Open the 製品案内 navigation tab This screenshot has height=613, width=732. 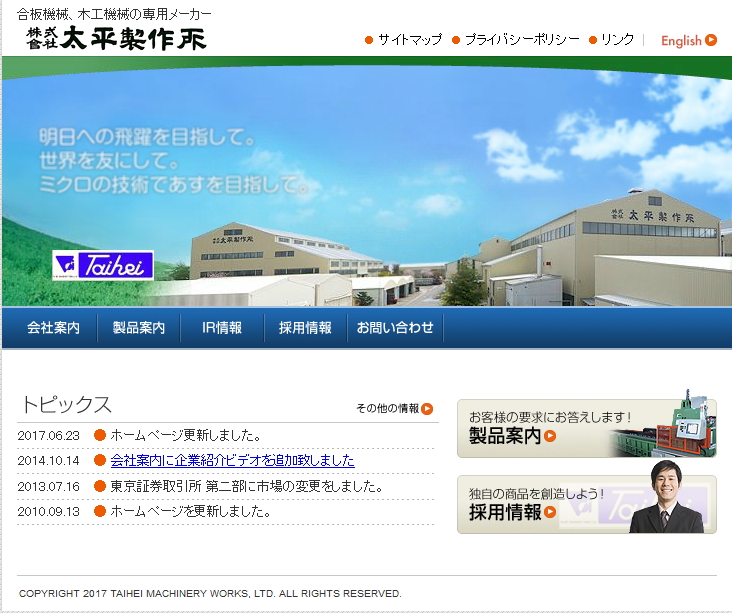139,328
